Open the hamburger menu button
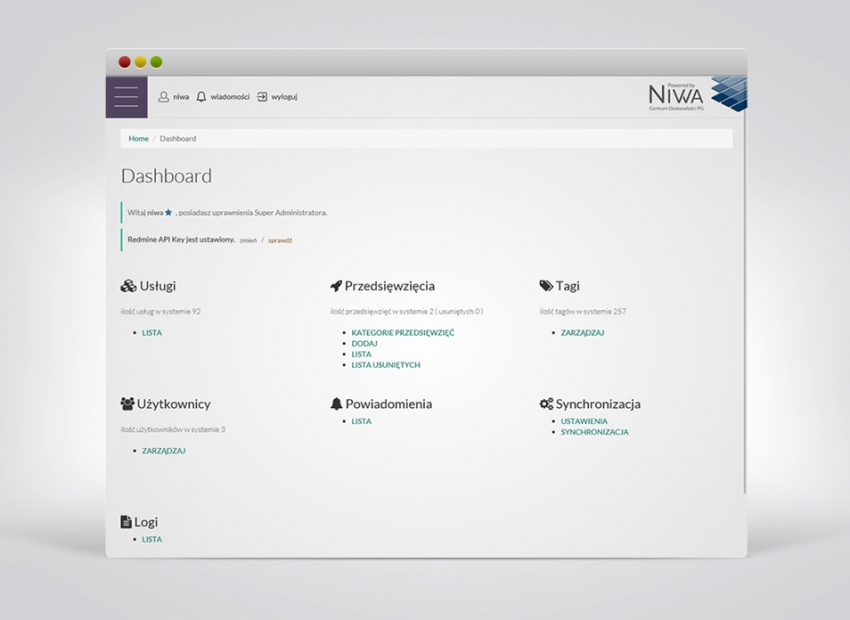This screenshot has height=620, width=850. (x=126, y=97)
